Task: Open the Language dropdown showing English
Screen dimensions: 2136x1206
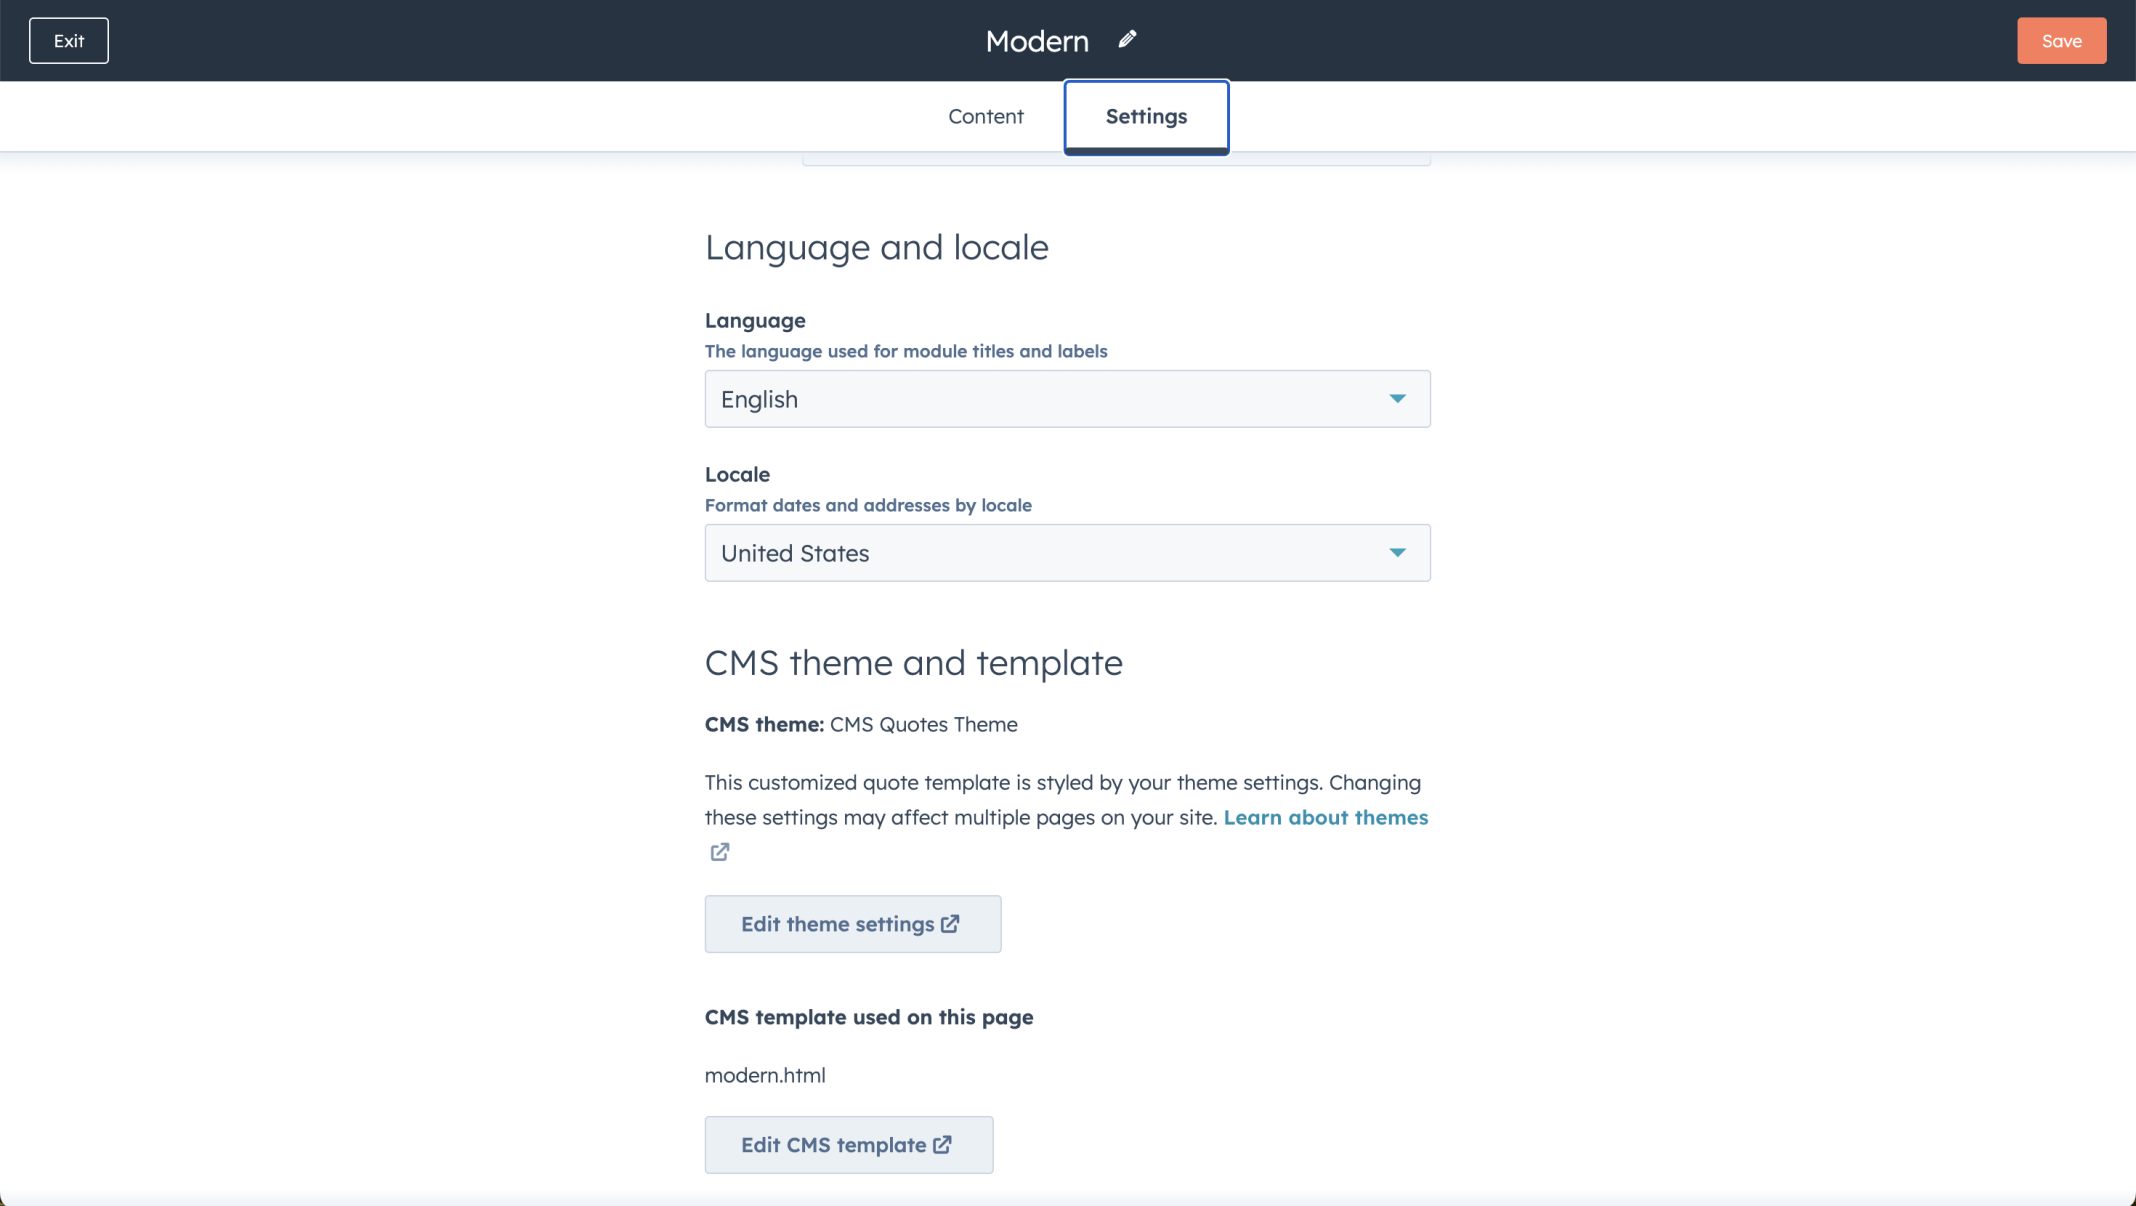Action: [x=1067, y=399]
